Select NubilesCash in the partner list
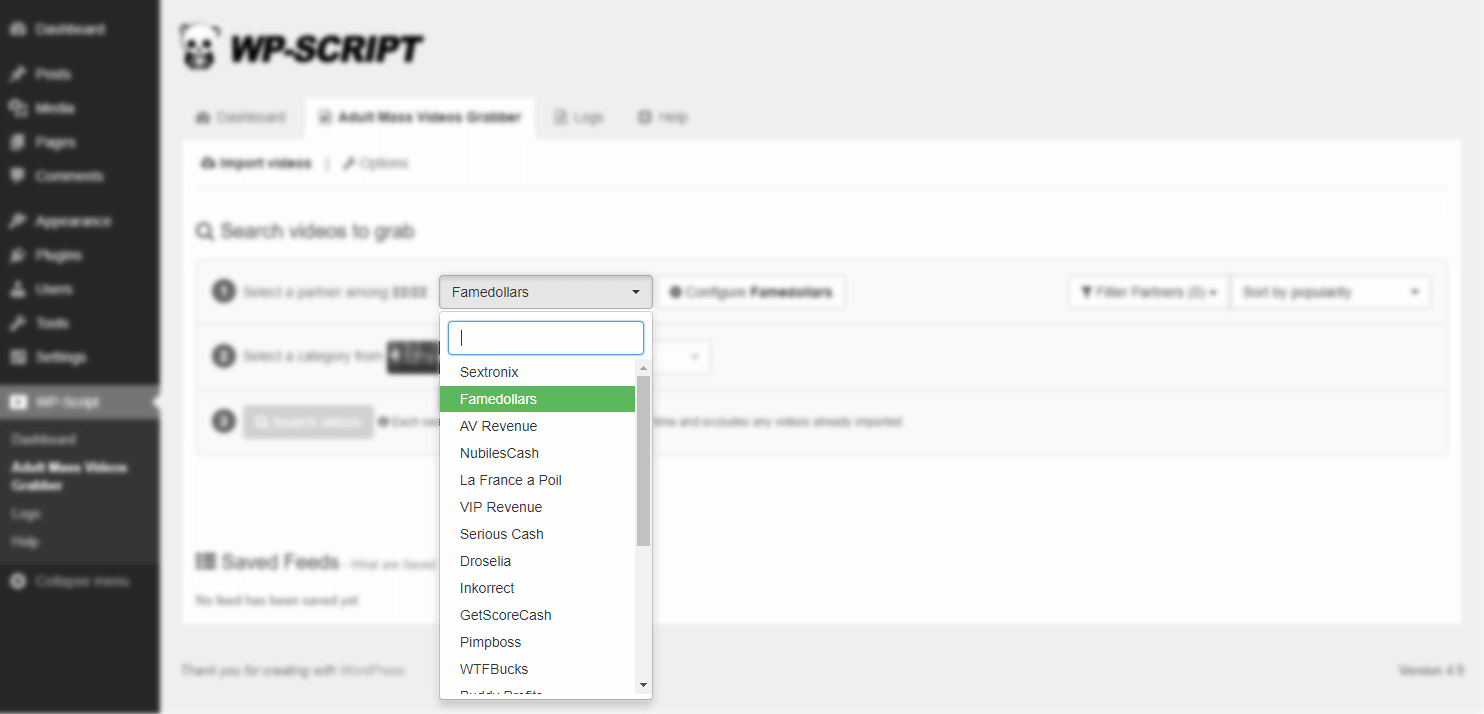 (538, 453)
